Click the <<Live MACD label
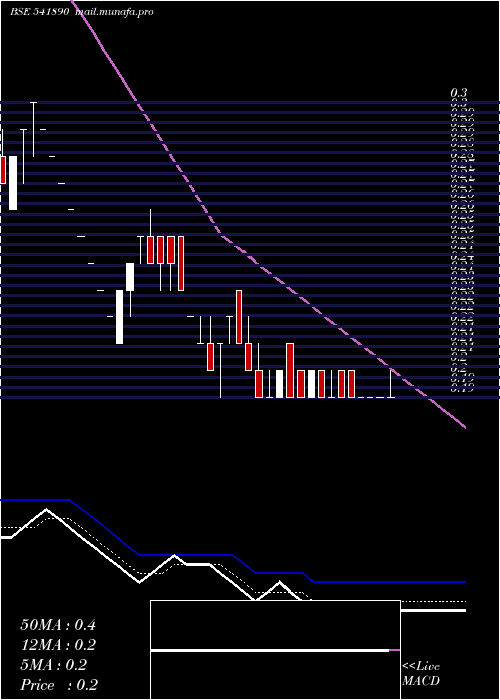Viewport: 500px width, 700px height. (421, 674)
